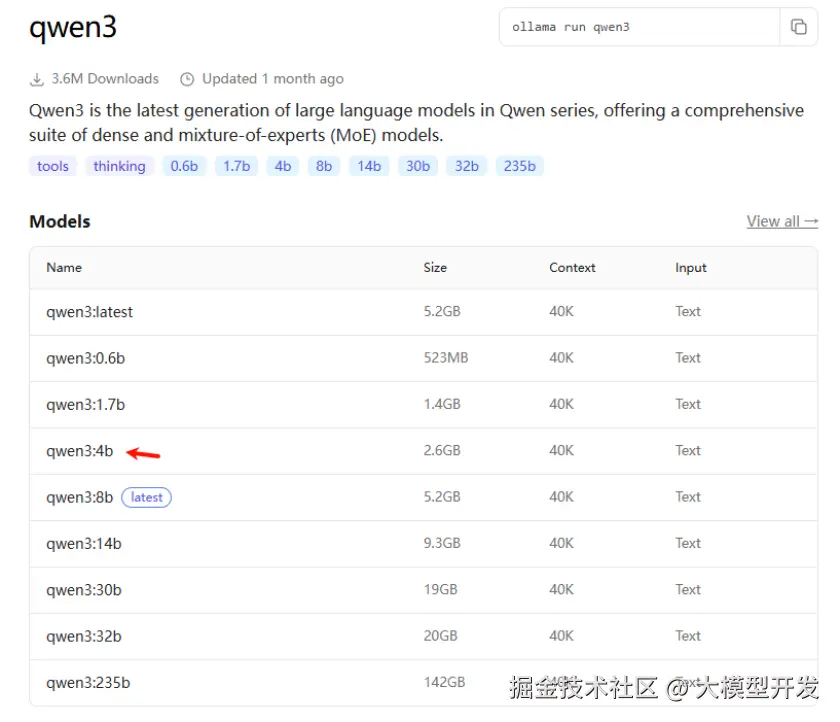Click the ollama run qwen3 command field
The height and width of the screenshot is (722, 840).
(639, 27)
